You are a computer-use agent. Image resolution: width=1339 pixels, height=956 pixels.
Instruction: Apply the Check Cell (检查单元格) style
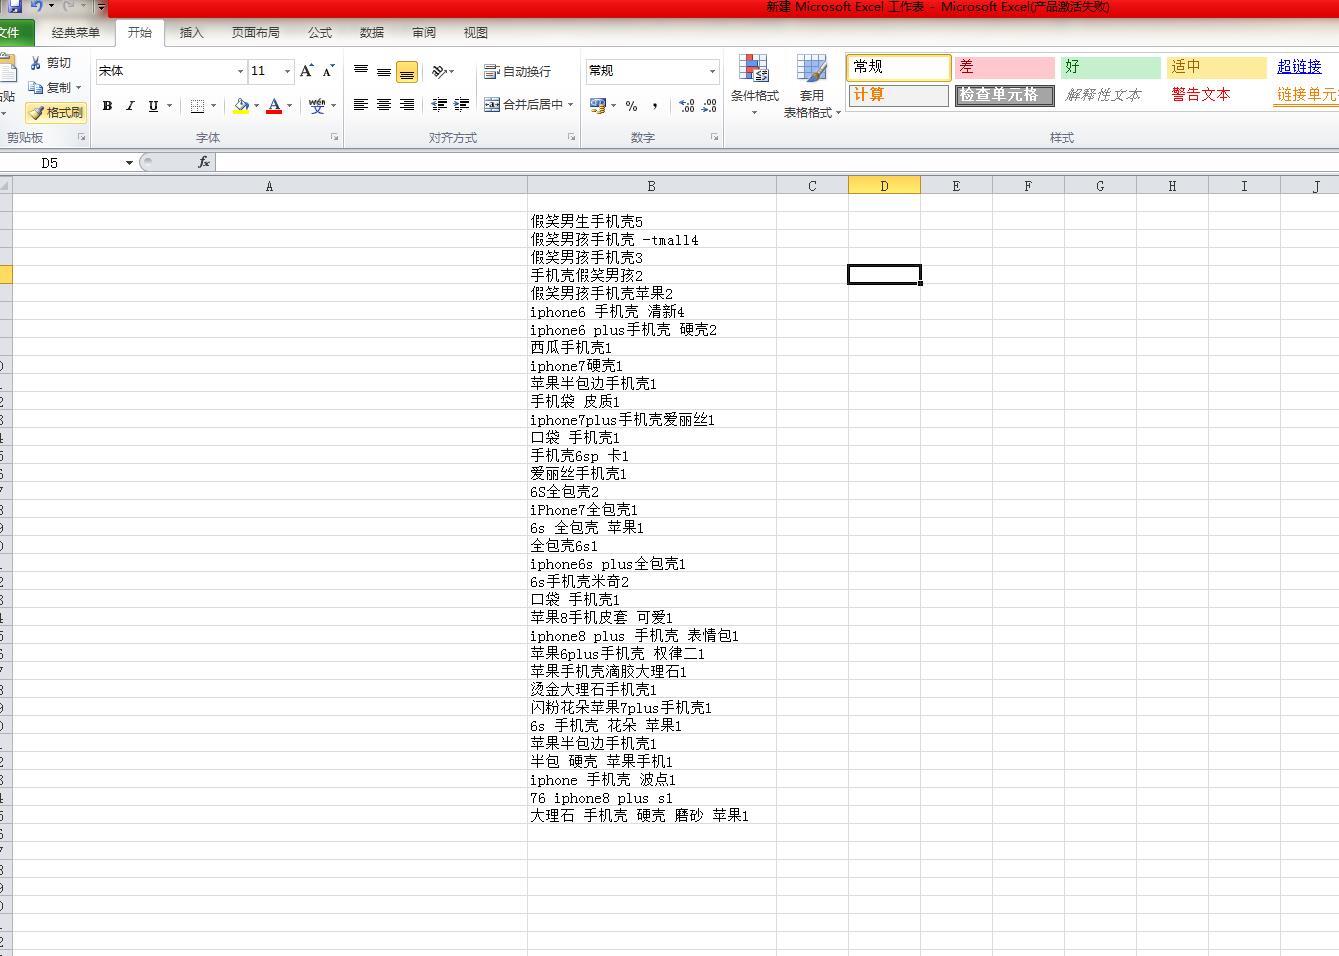[x=1005, y=95]
